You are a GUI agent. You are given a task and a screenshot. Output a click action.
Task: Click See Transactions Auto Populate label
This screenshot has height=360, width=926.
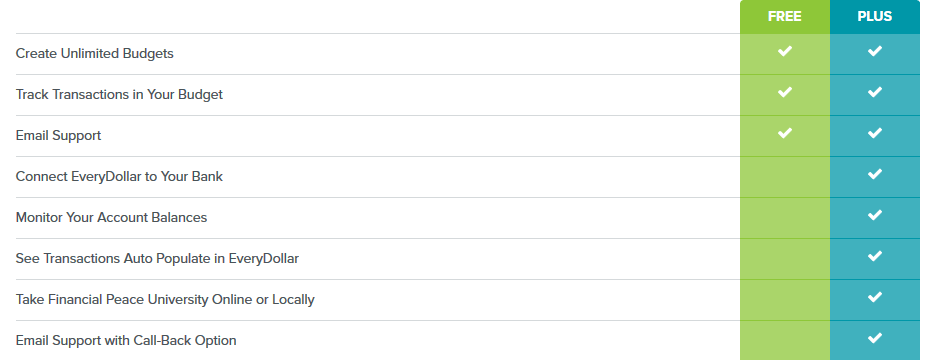coord(157,258)
